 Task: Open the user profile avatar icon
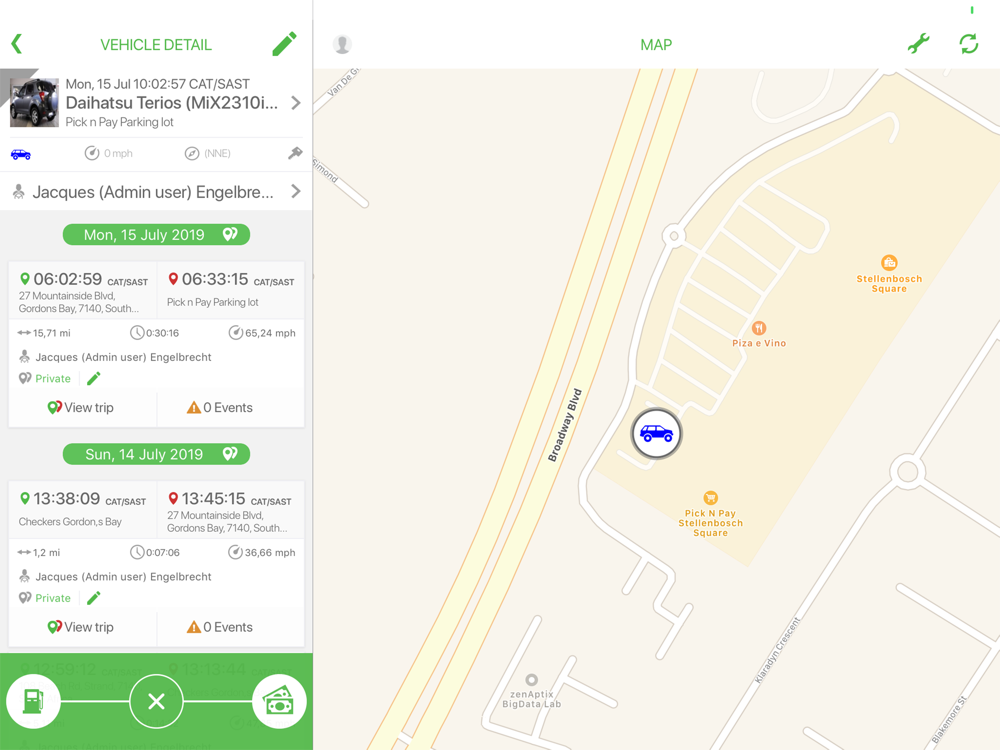pos(342,44)
